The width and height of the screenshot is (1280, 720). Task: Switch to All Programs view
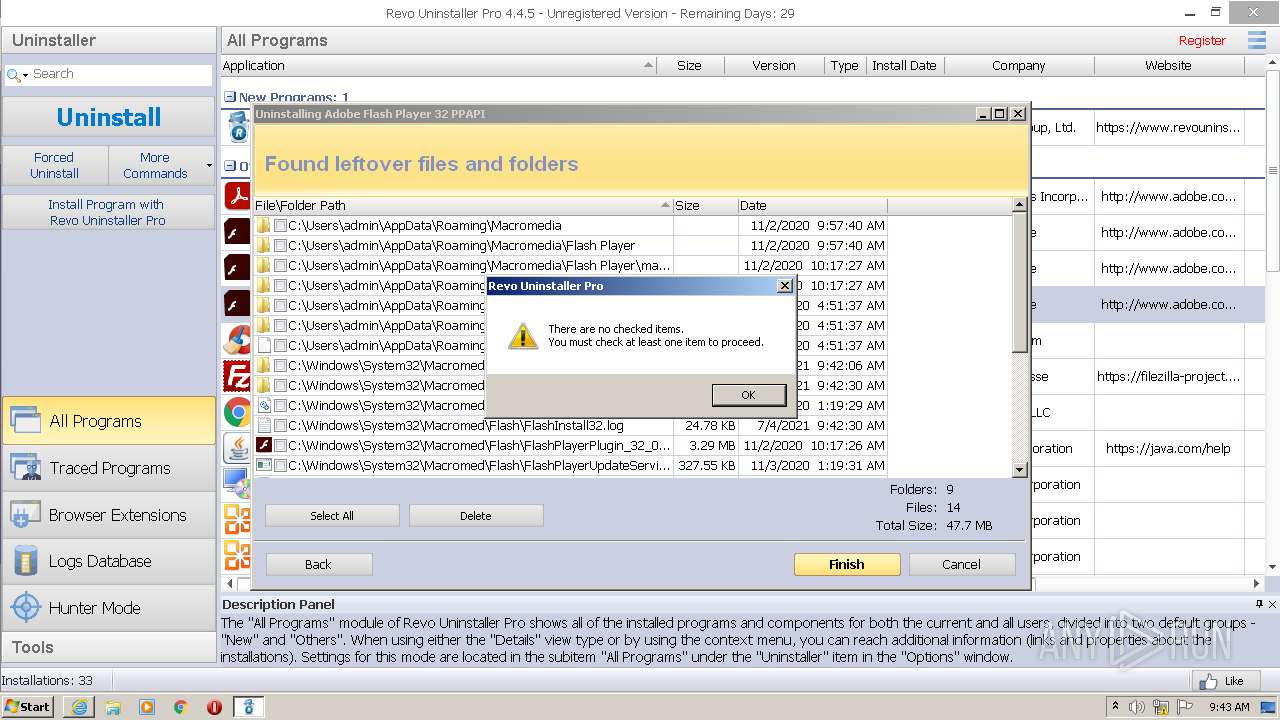click(108, 421)
